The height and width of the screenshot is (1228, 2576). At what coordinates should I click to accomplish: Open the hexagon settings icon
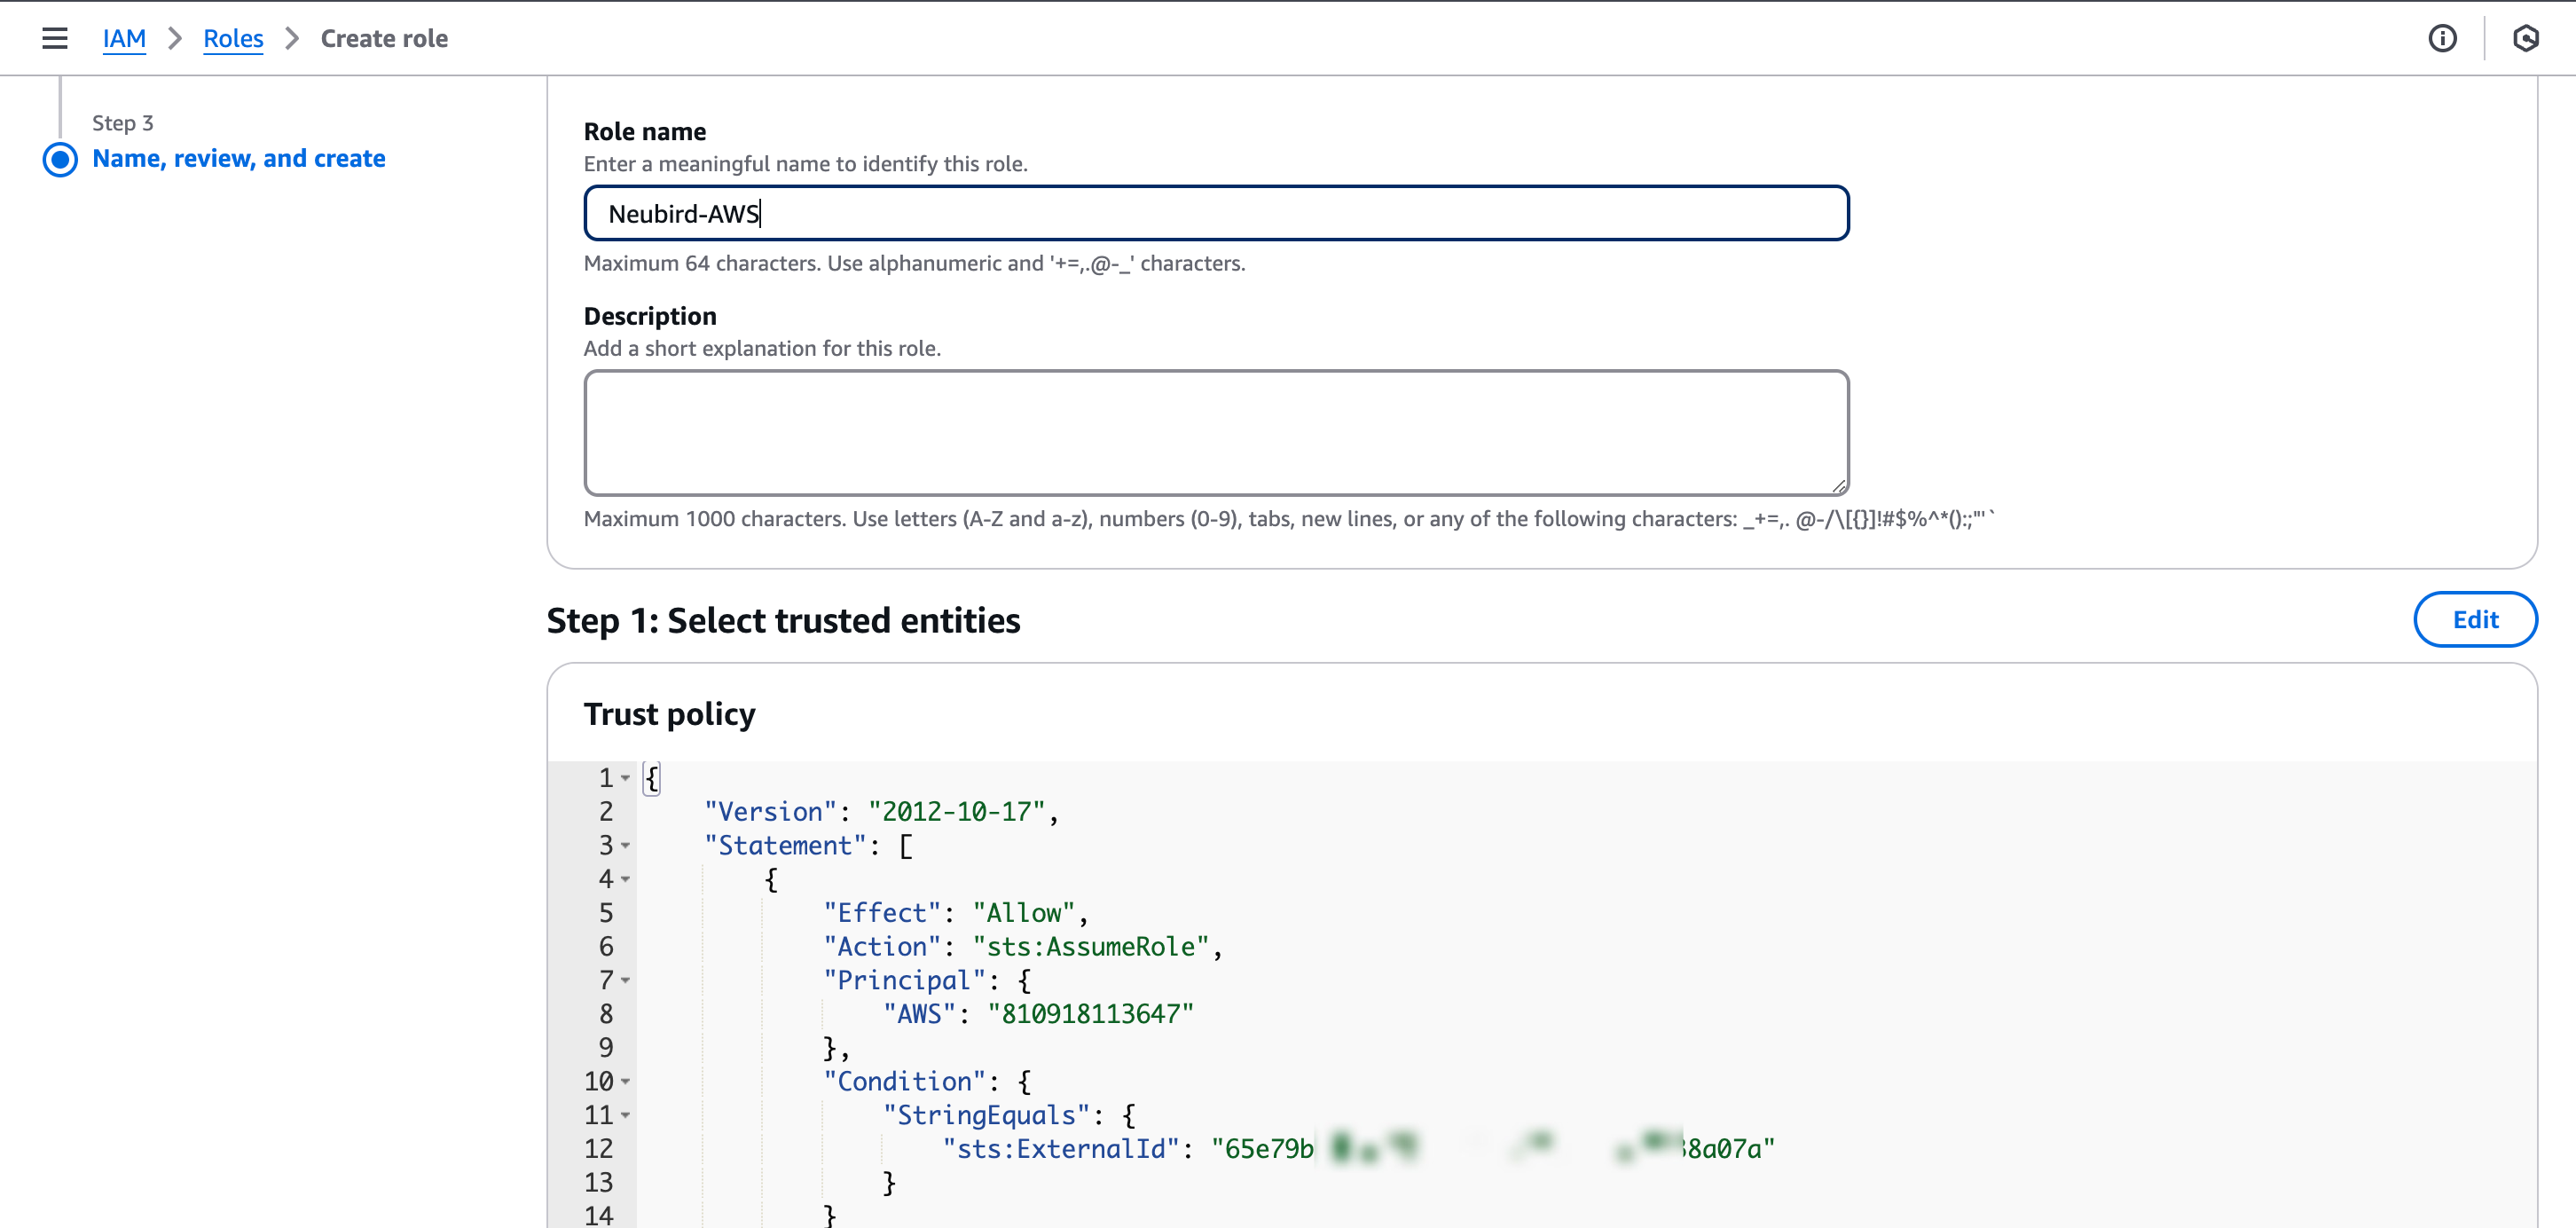pyautogui.click(x=2525, y=38)
